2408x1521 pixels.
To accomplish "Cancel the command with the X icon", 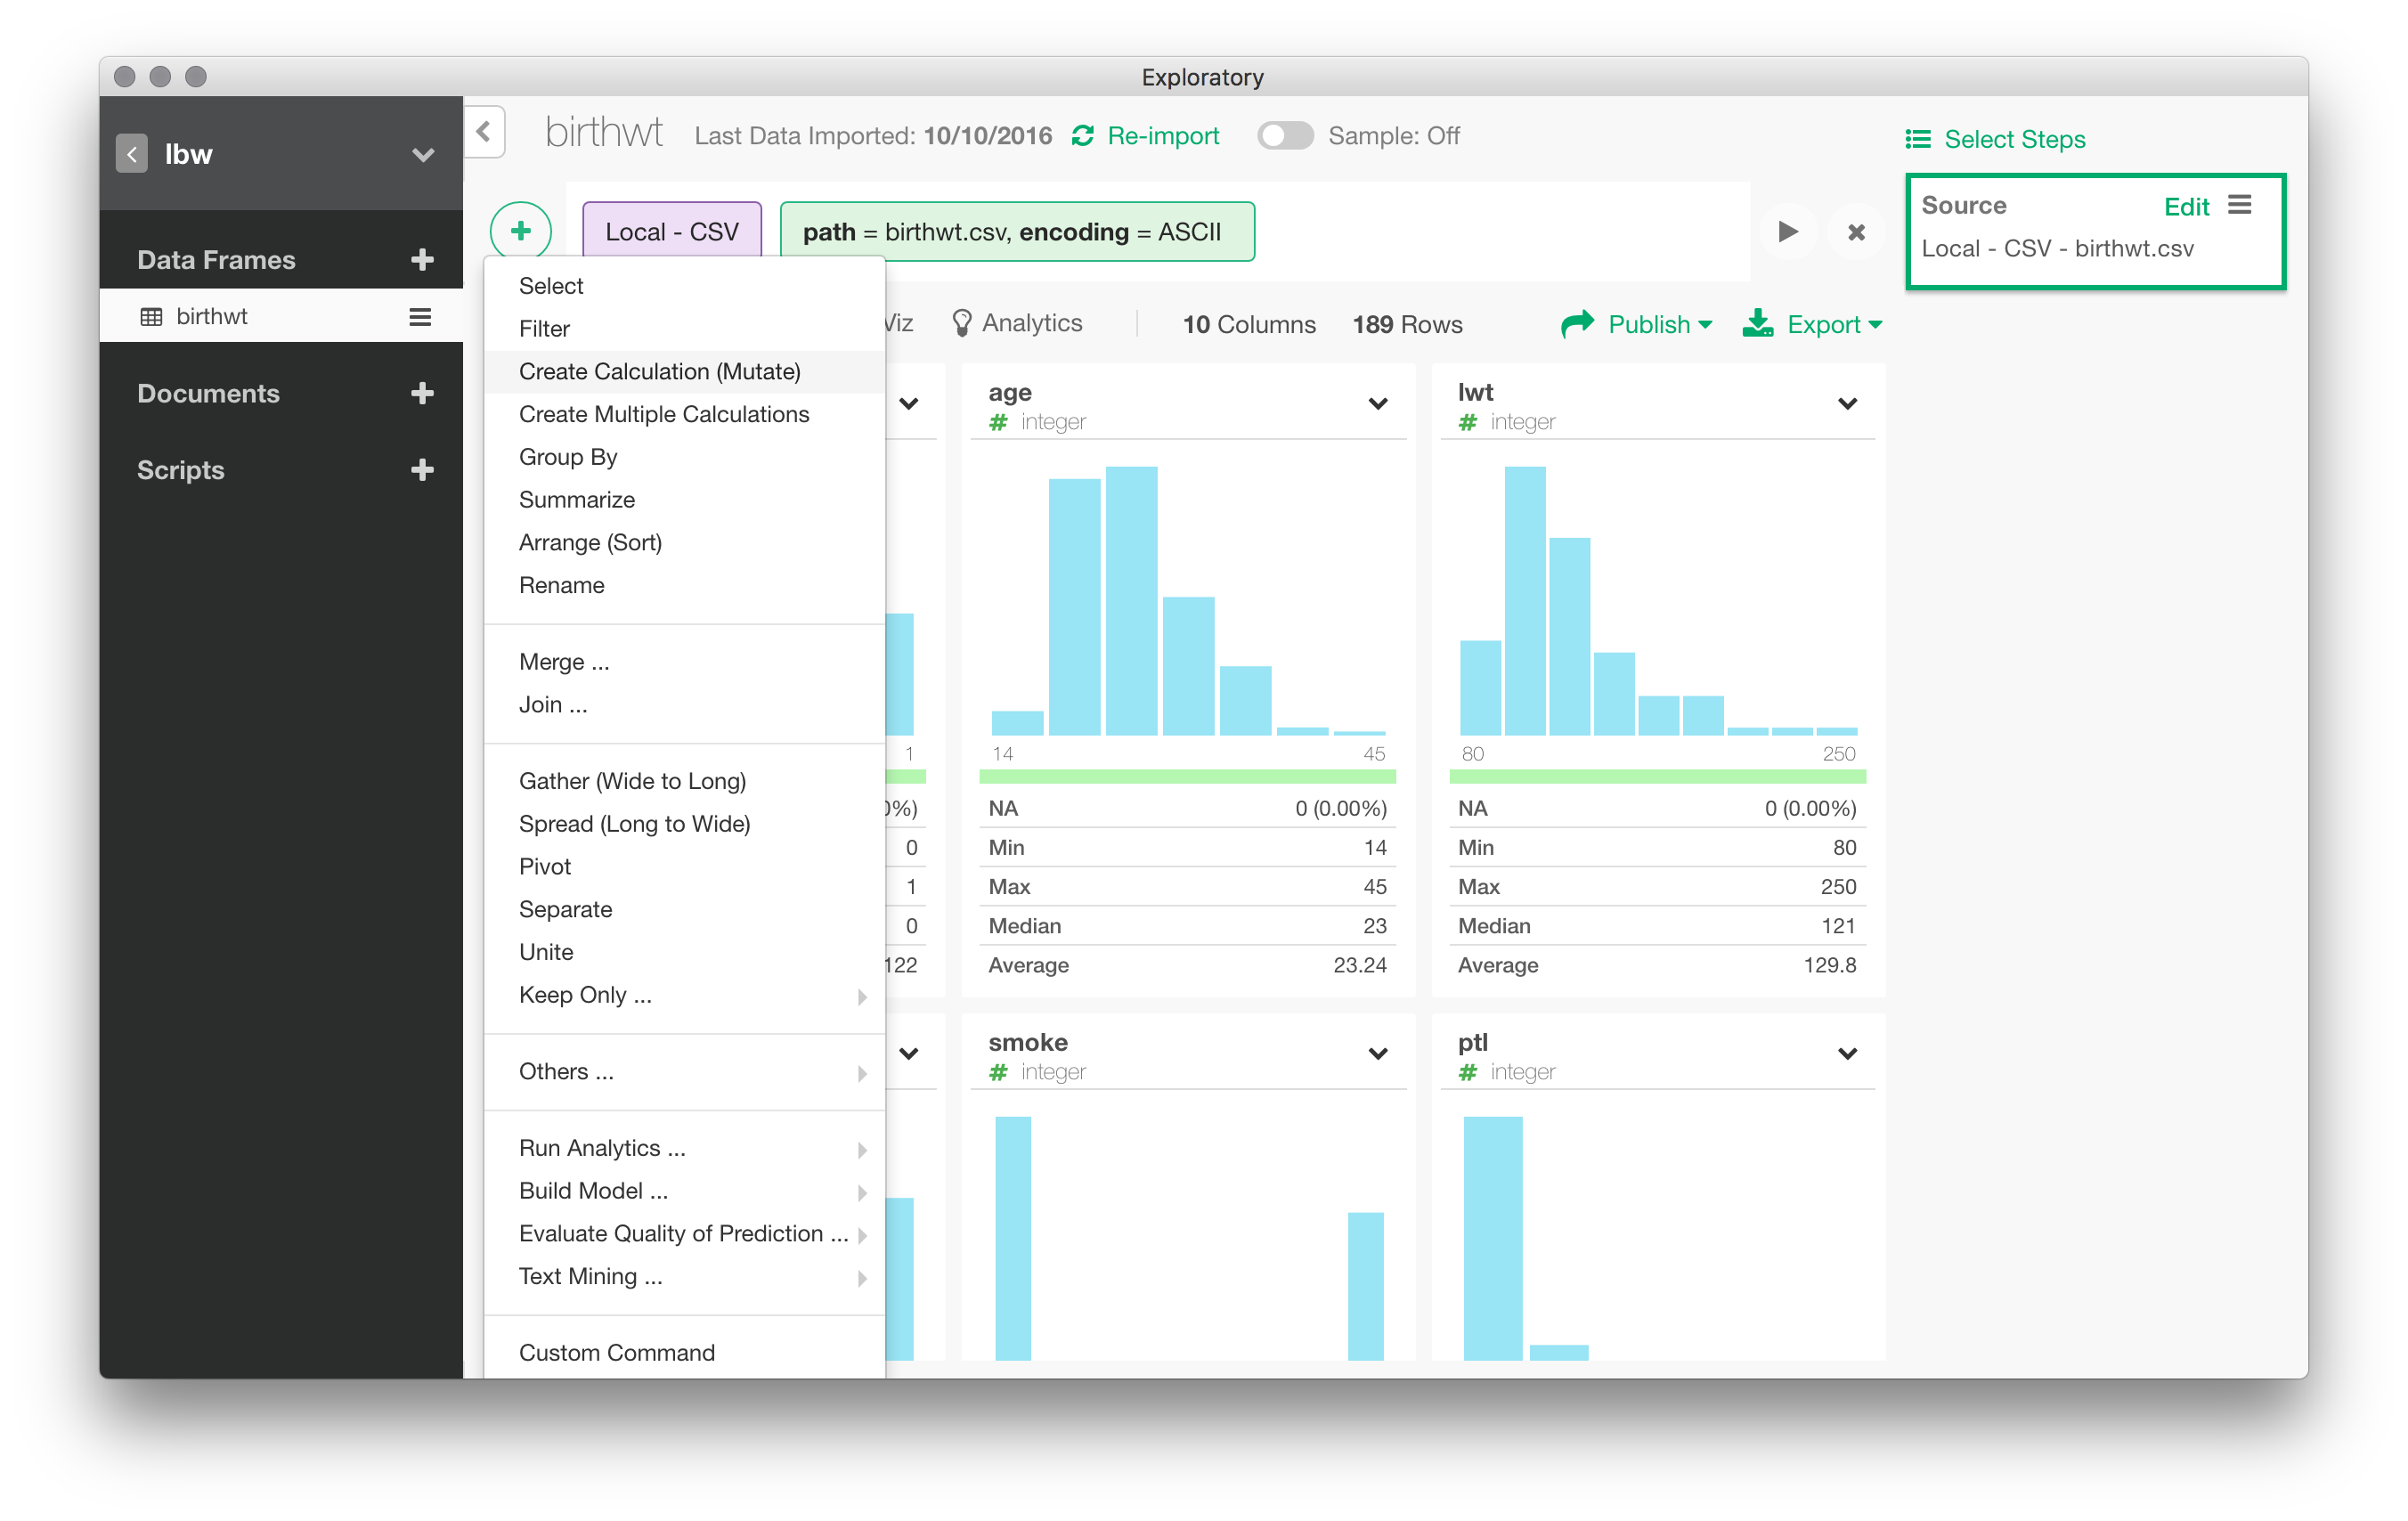I will [1856, 232].
